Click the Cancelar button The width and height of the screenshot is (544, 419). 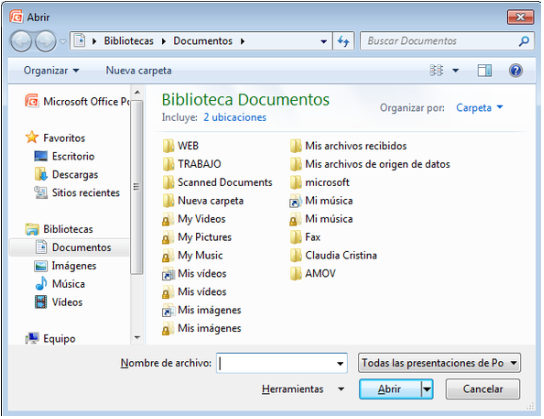tap(483, 389)
